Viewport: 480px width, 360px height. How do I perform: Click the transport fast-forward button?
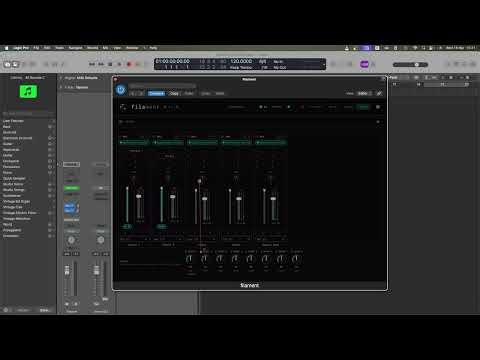(x=101, y=64)
